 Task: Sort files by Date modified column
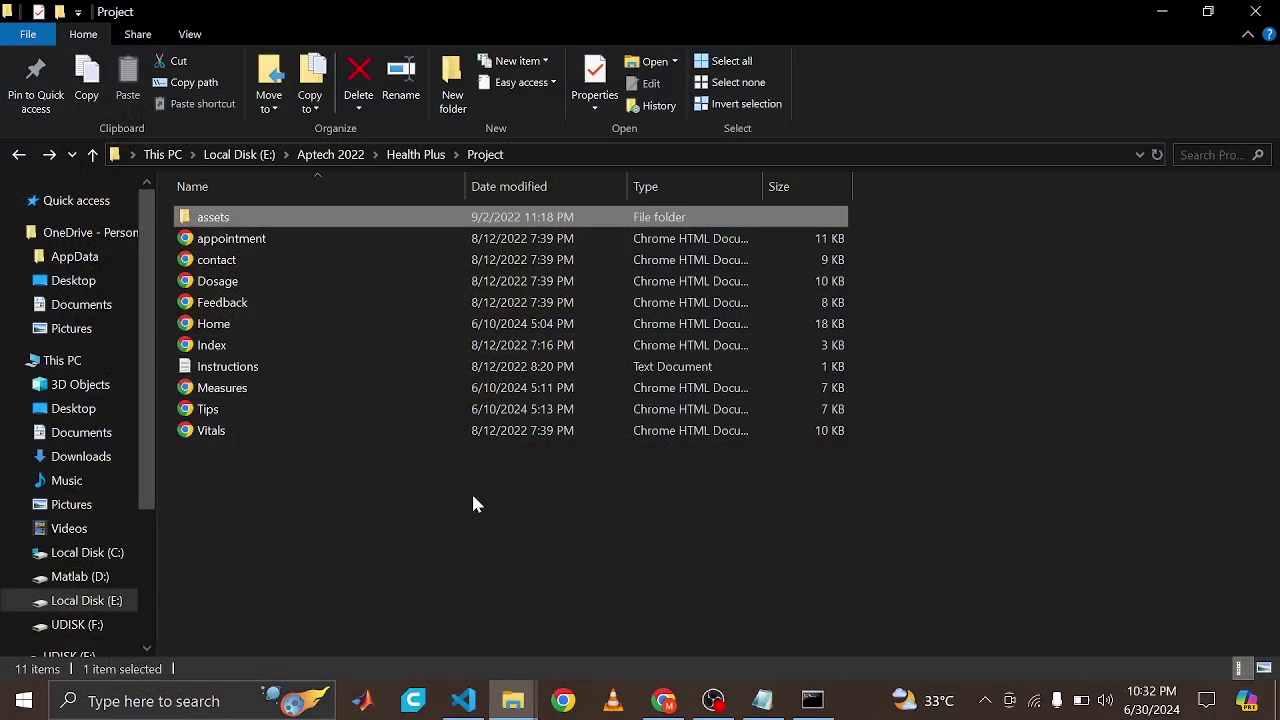pos(546,186)
